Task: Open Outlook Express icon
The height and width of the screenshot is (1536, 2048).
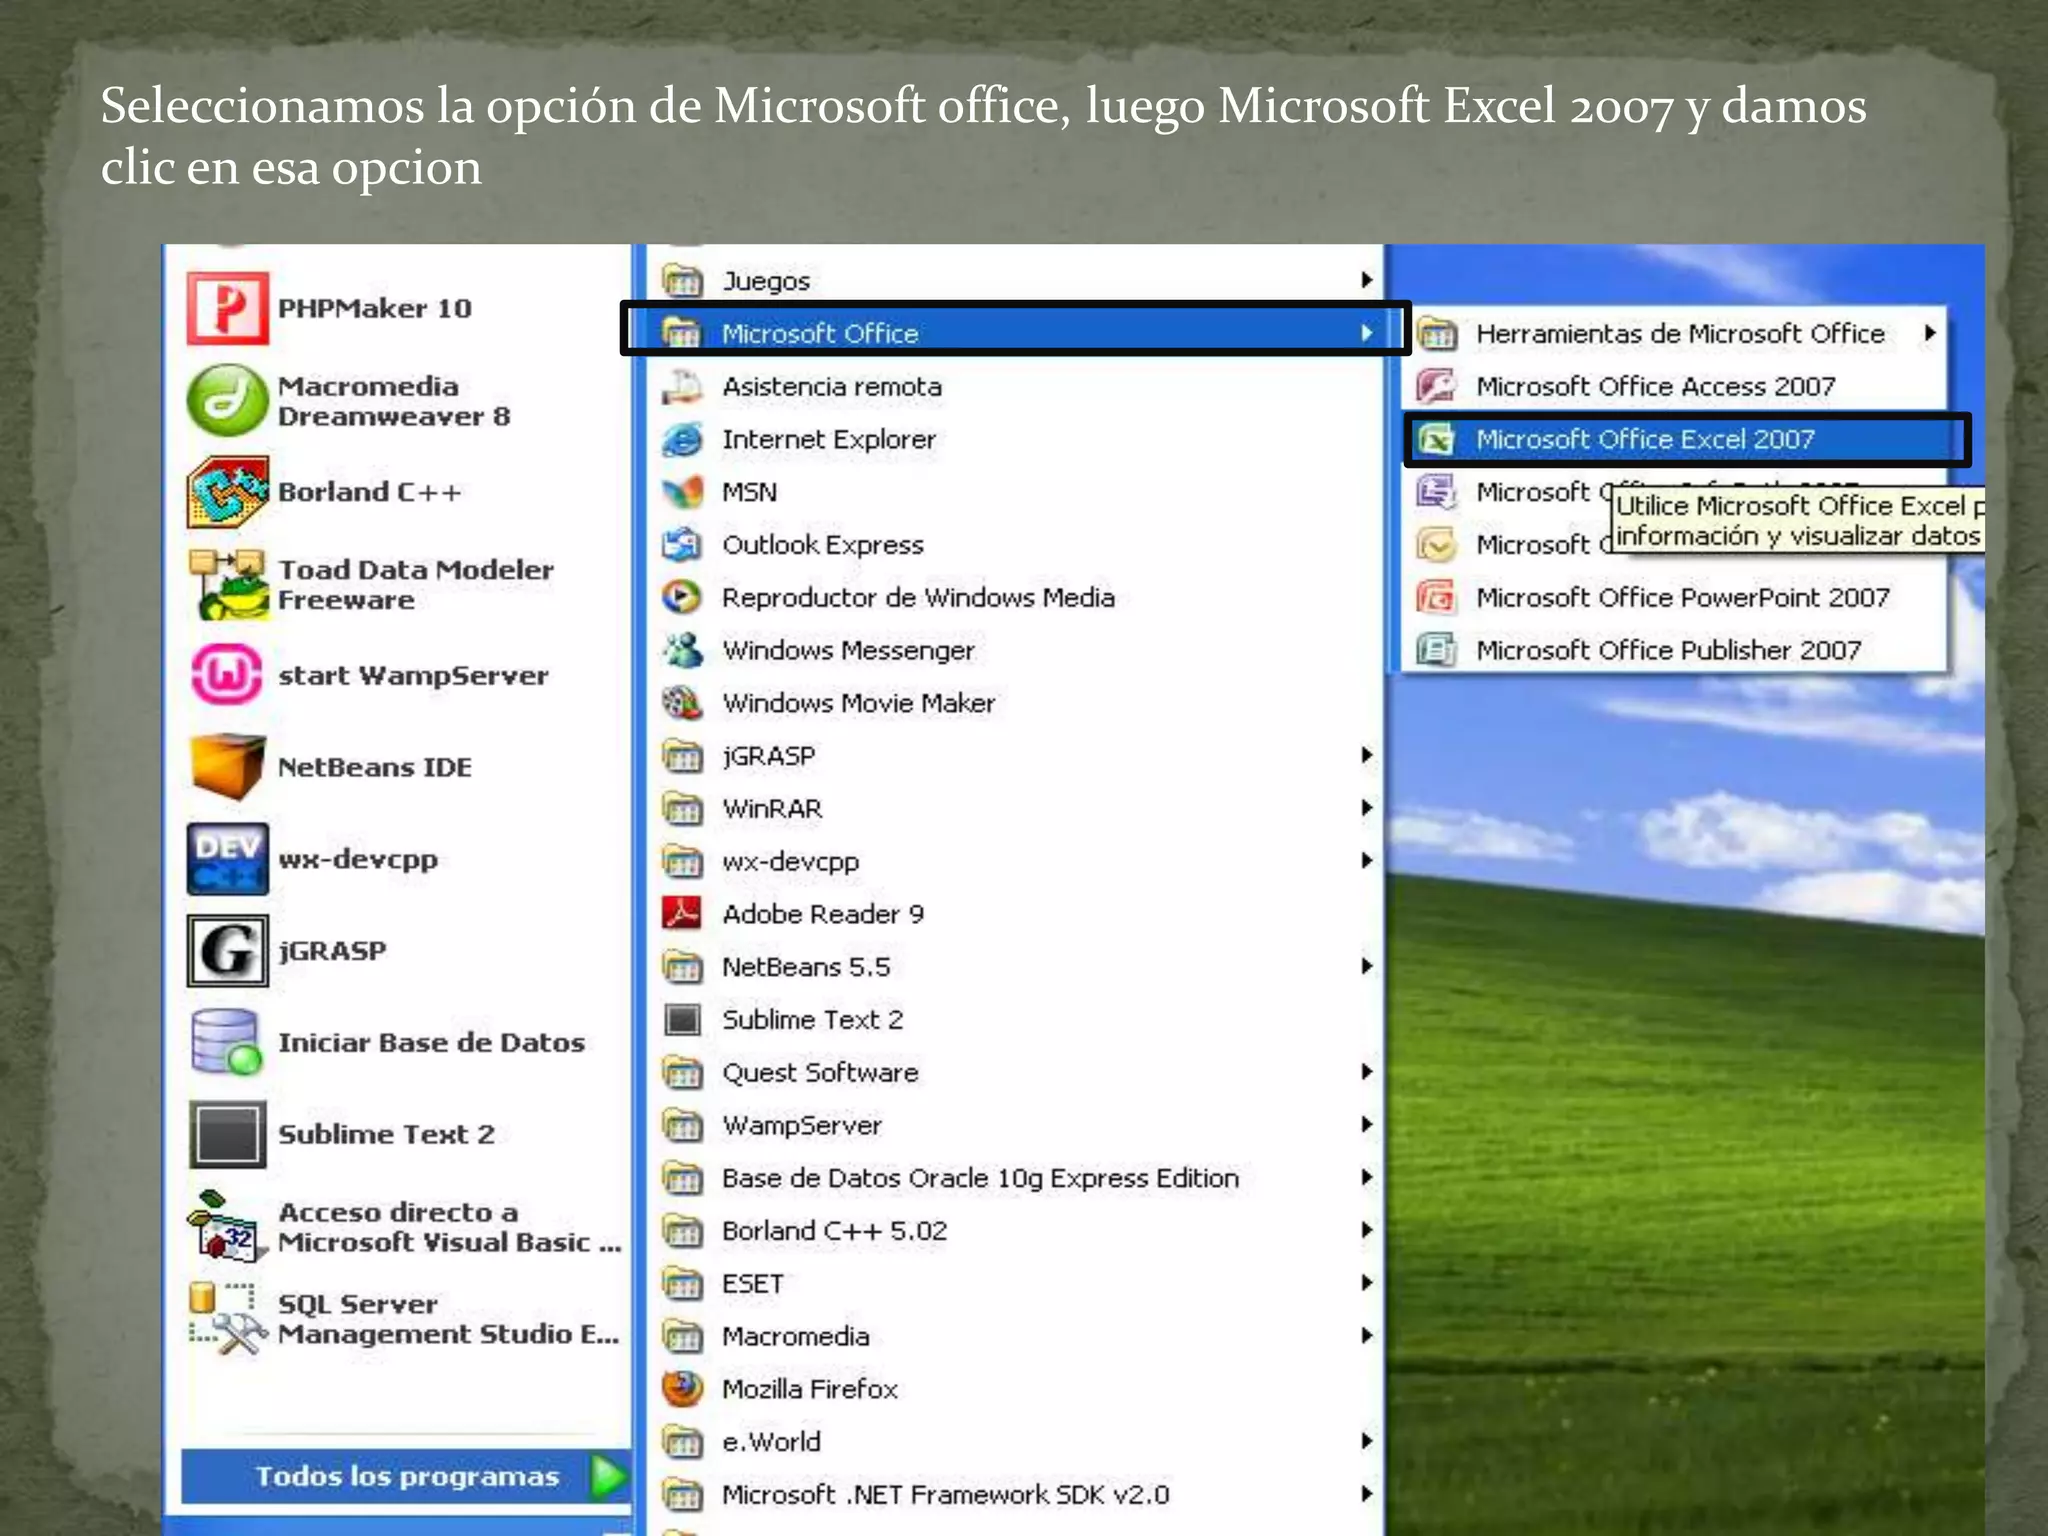Action: point(683,545)
